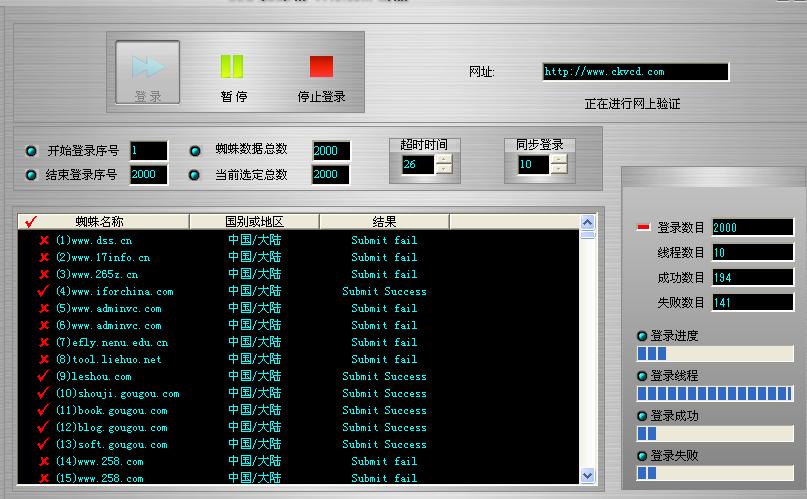The width and height of the screenshot is (807, 499).
Task: Click the 登录进度 progress bar
Action: (715, 353)
